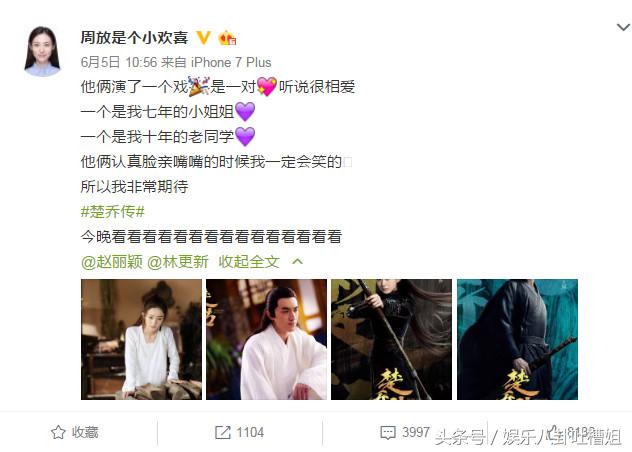
Task: Open @林更新 mention link
Action: 178,262
